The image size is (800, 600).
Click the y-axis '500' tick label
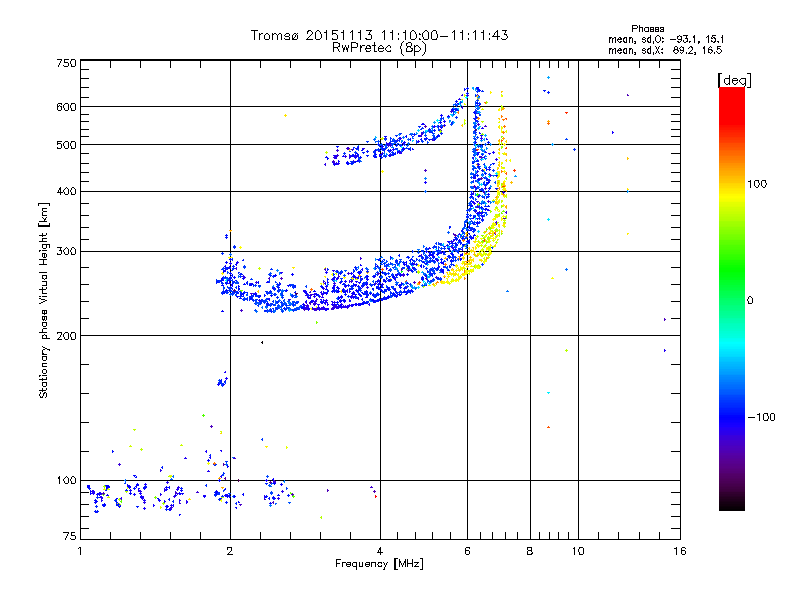(66, 145)
